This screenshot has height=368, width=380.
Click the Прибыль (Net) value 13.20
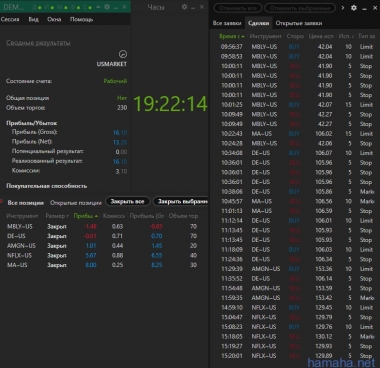120,142
